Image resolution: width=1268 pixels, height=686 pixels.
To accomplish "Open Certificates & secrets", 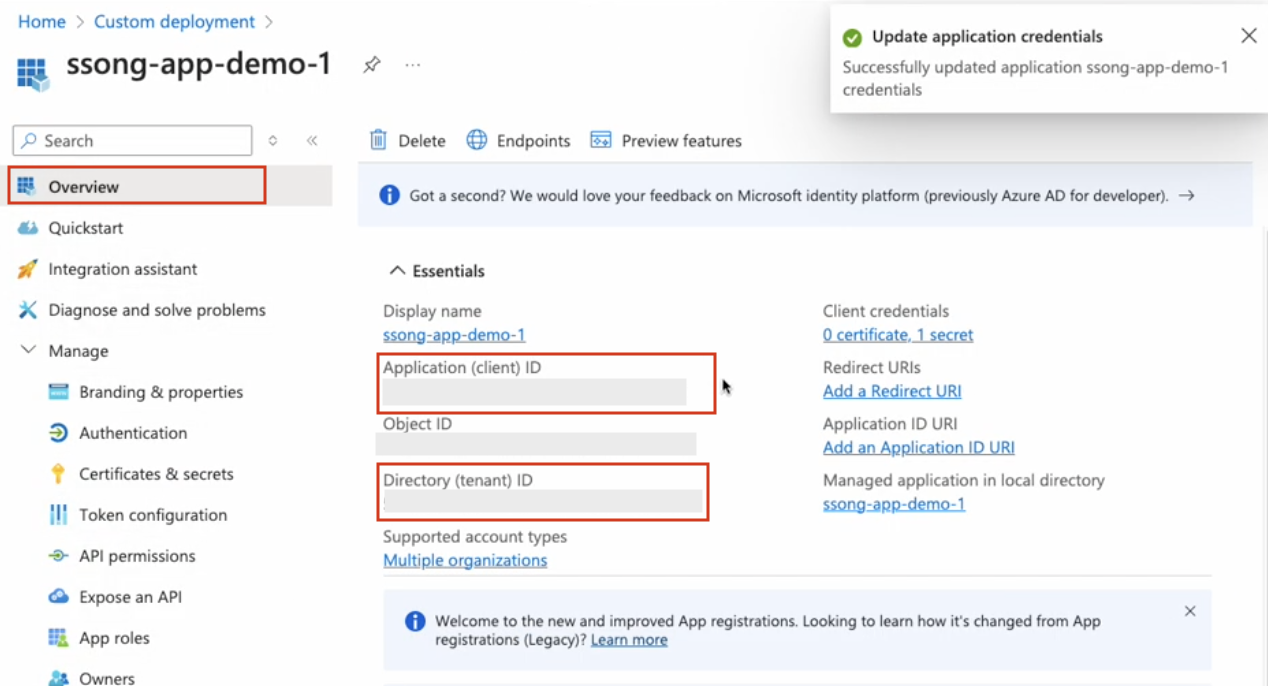I will click(156, 474).
